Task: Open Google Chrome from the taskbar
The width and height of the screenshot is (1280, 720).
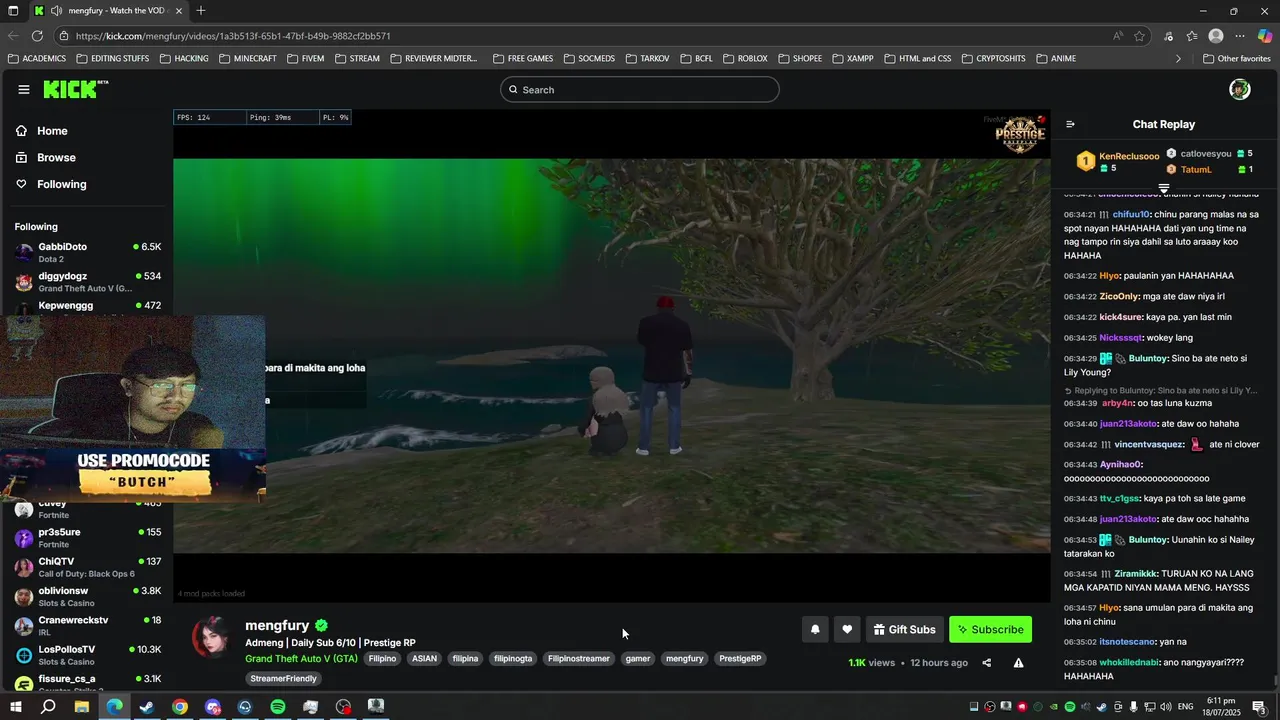Action: click(x=180, y=707)
